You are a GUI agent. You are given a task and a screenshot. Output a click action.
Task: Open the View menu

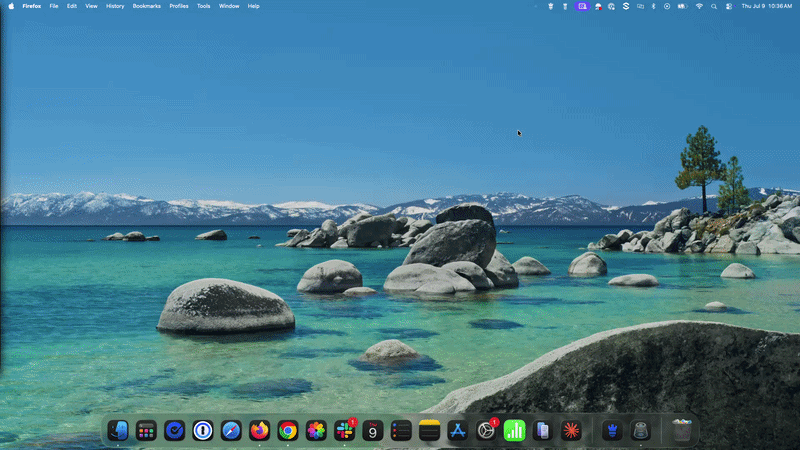pyautogui.click(x=91, y=6)
